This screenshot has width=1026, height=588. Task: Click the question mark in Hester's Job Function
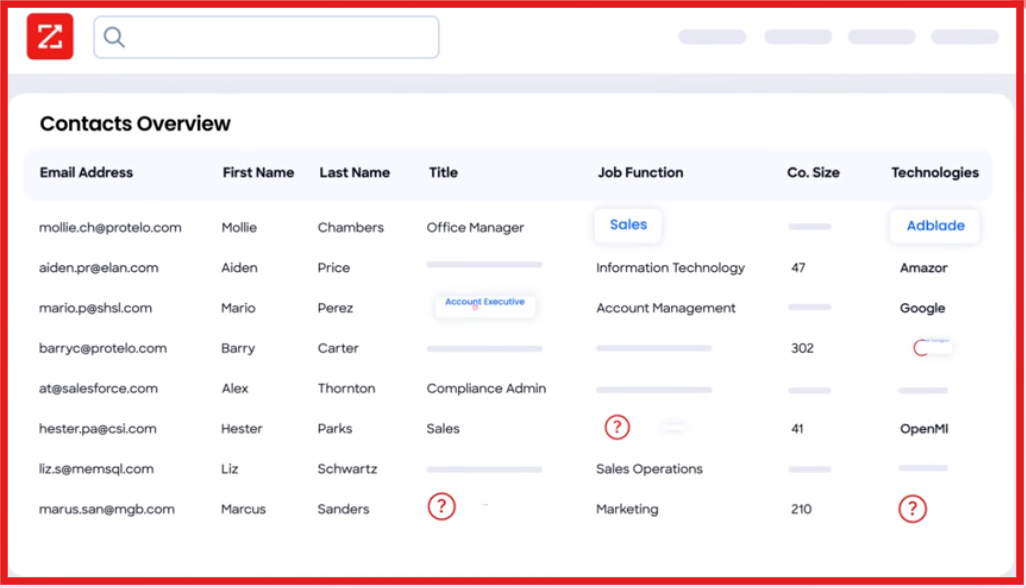617,427
